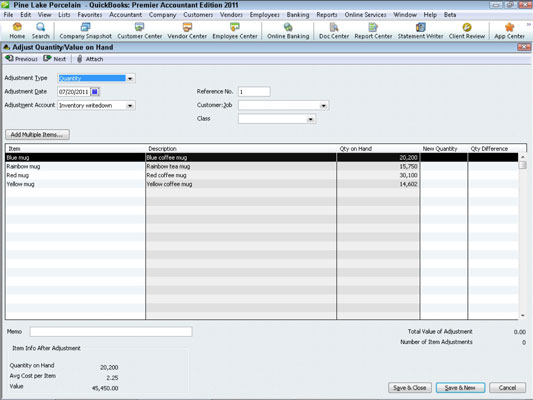Launch the Vendor Center icon

pyautogui.click(x=187, y=27)
